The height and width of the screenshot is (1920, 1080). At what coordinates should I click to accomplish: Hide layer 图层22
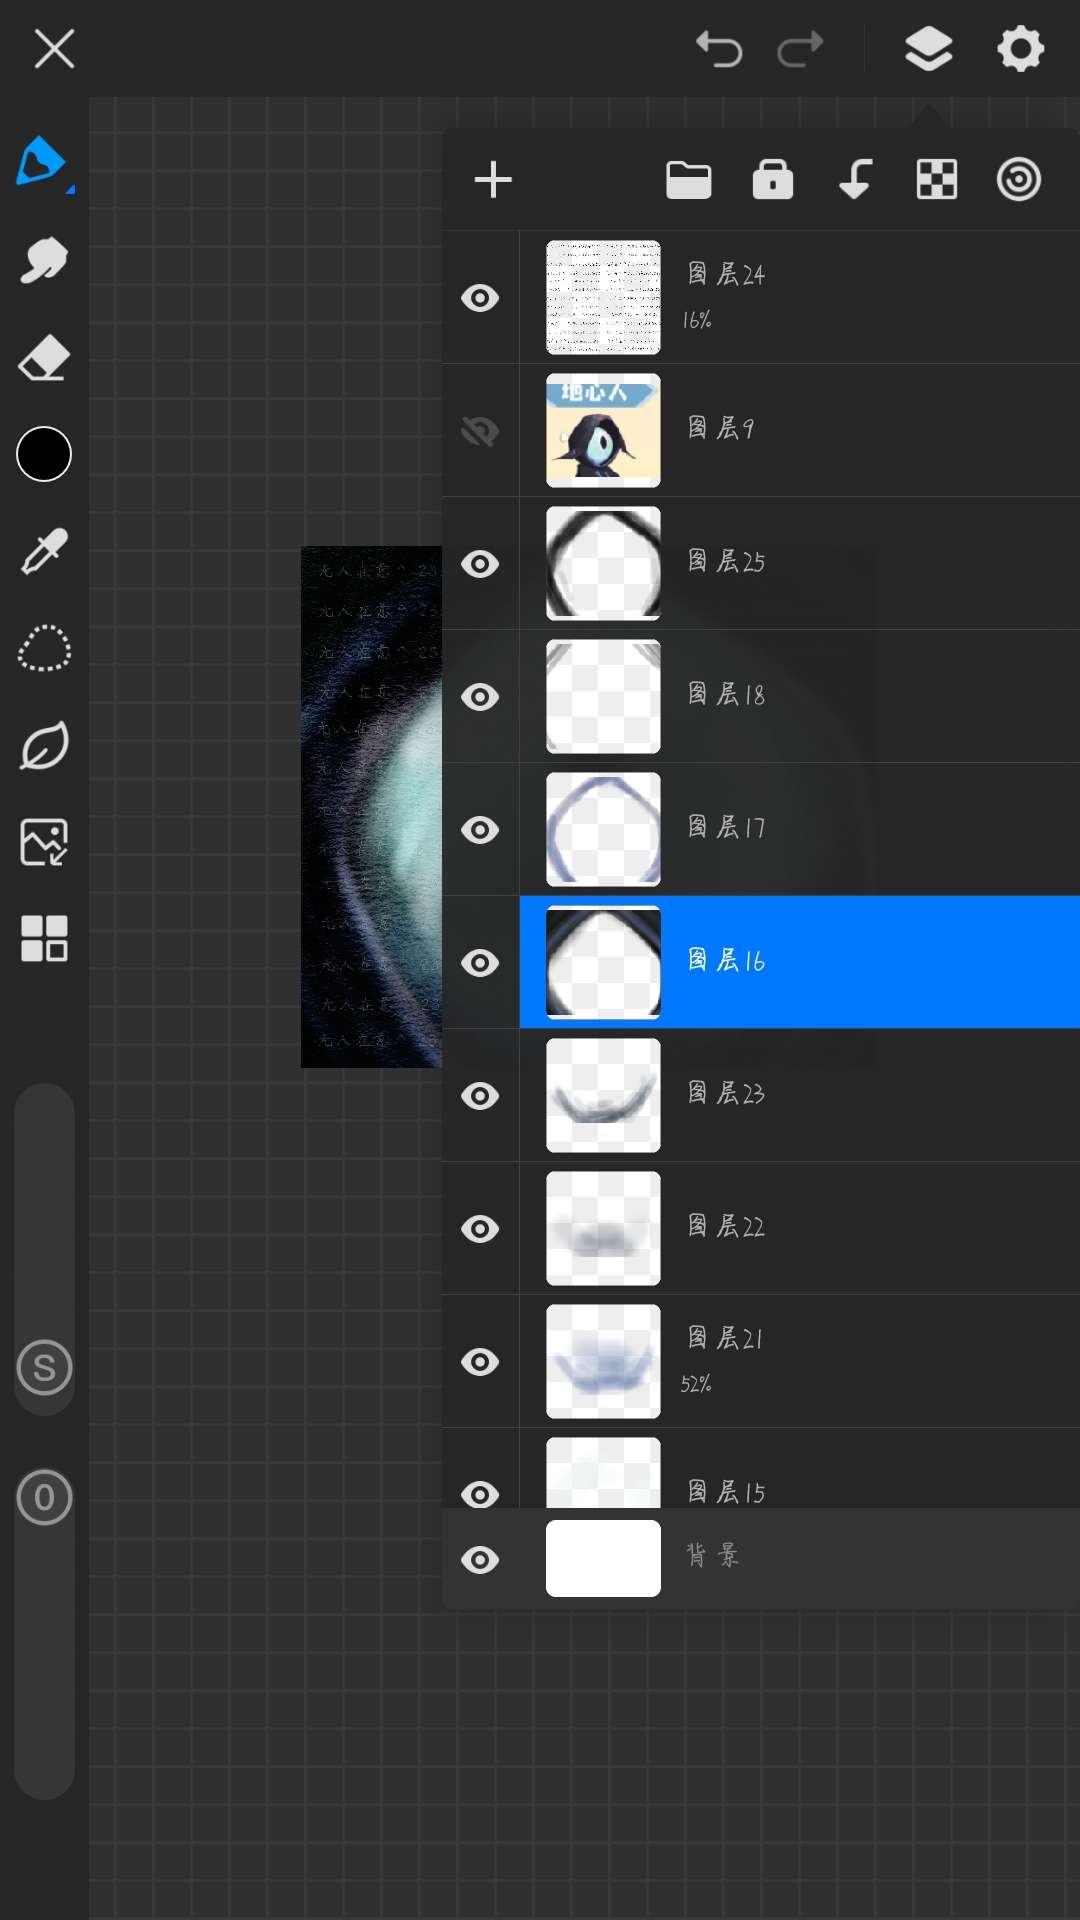pos(480,1229)
